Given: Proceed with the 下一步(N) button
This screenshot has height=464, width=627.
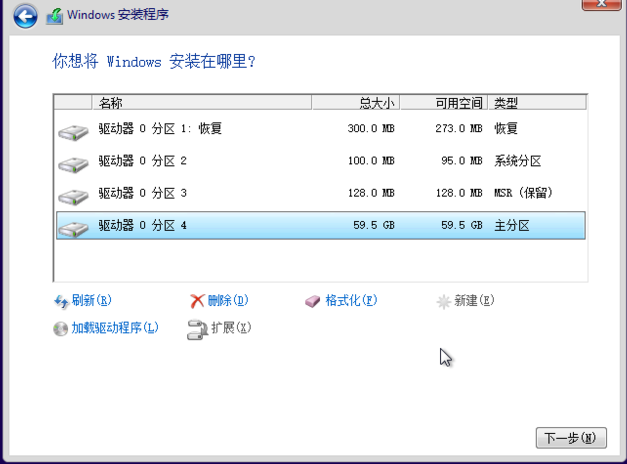Looking at the screenshot, I should [571, 438].
